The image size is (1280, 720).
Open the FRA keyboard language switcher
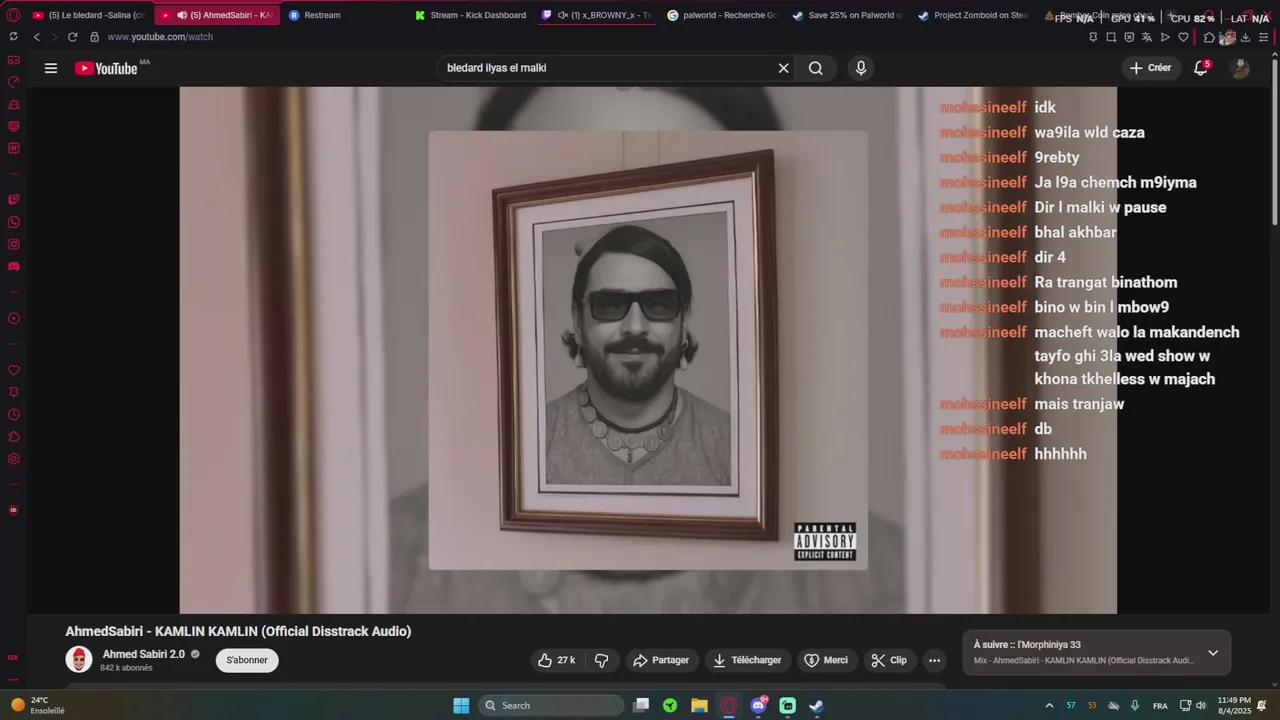point(1160,705)
